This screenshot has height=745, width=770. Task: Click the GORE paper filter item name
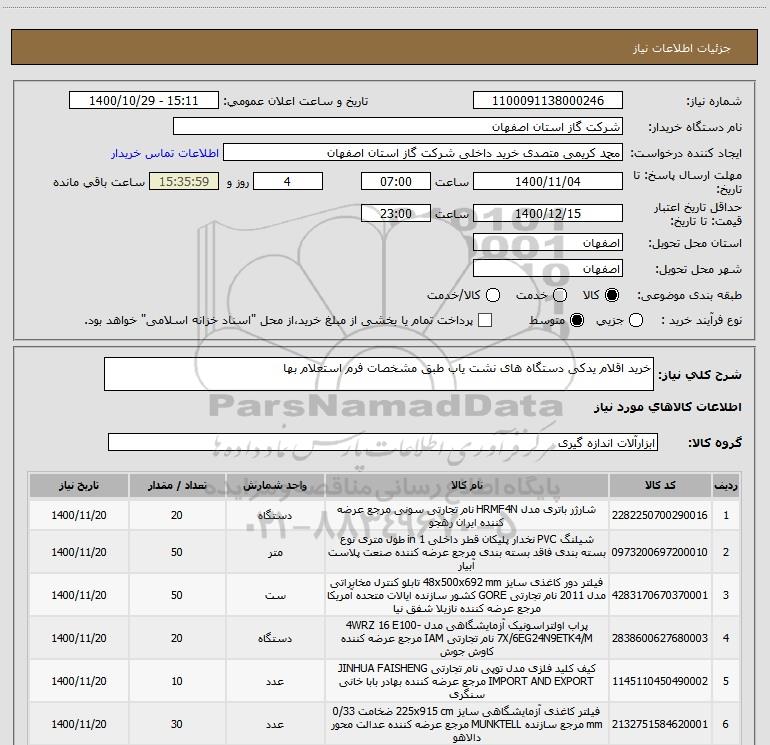467,595
